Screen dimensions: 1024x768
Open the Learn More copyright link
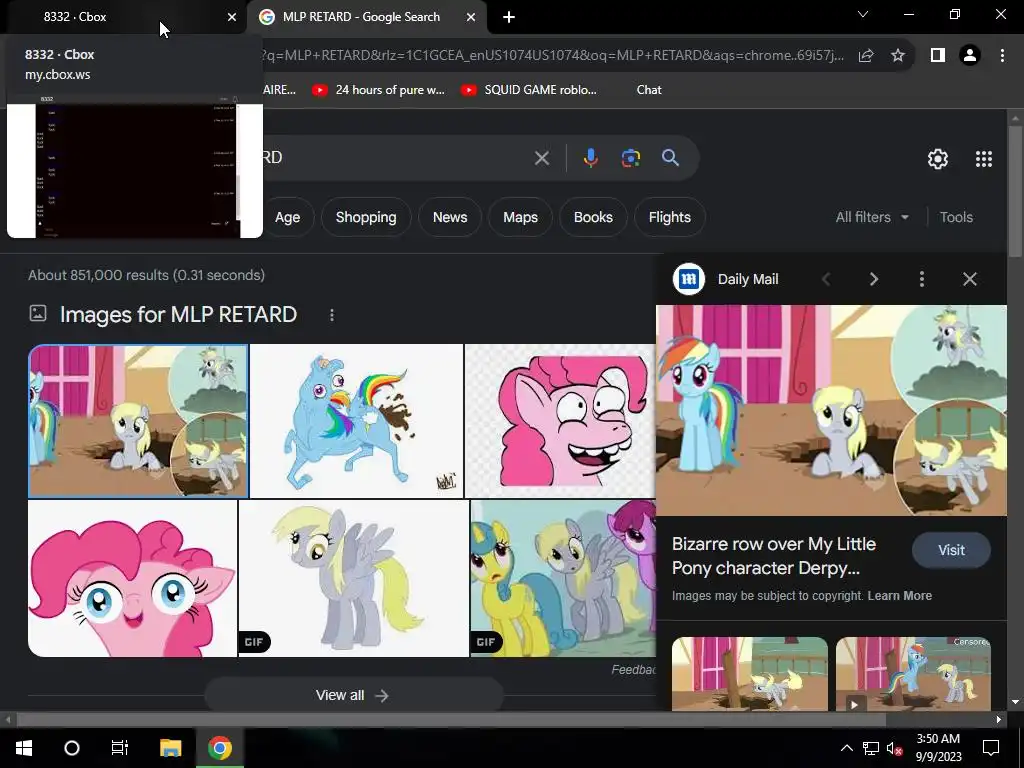click(x=899, y=596)
